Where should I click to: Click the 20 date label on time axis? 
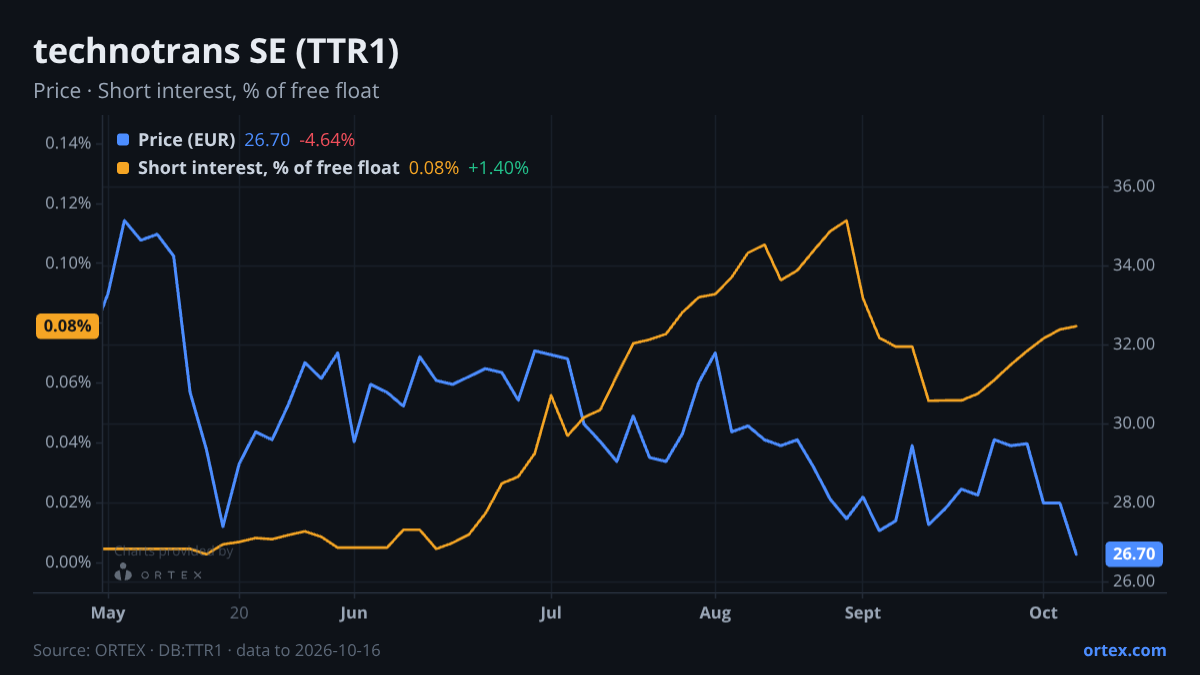tap(240, 613)
